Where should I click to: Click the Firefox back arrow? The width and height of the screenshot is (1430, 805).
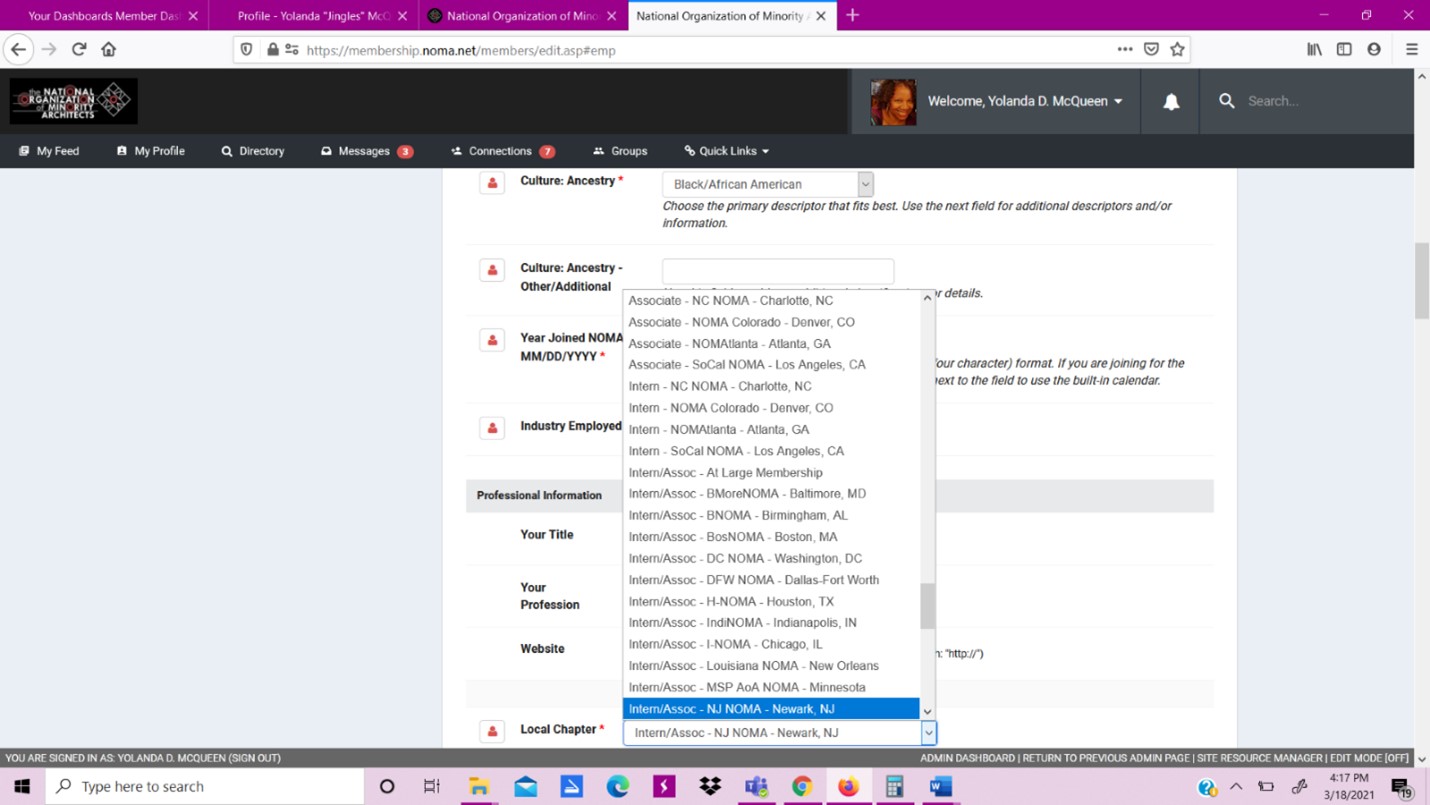pos(18,49)
